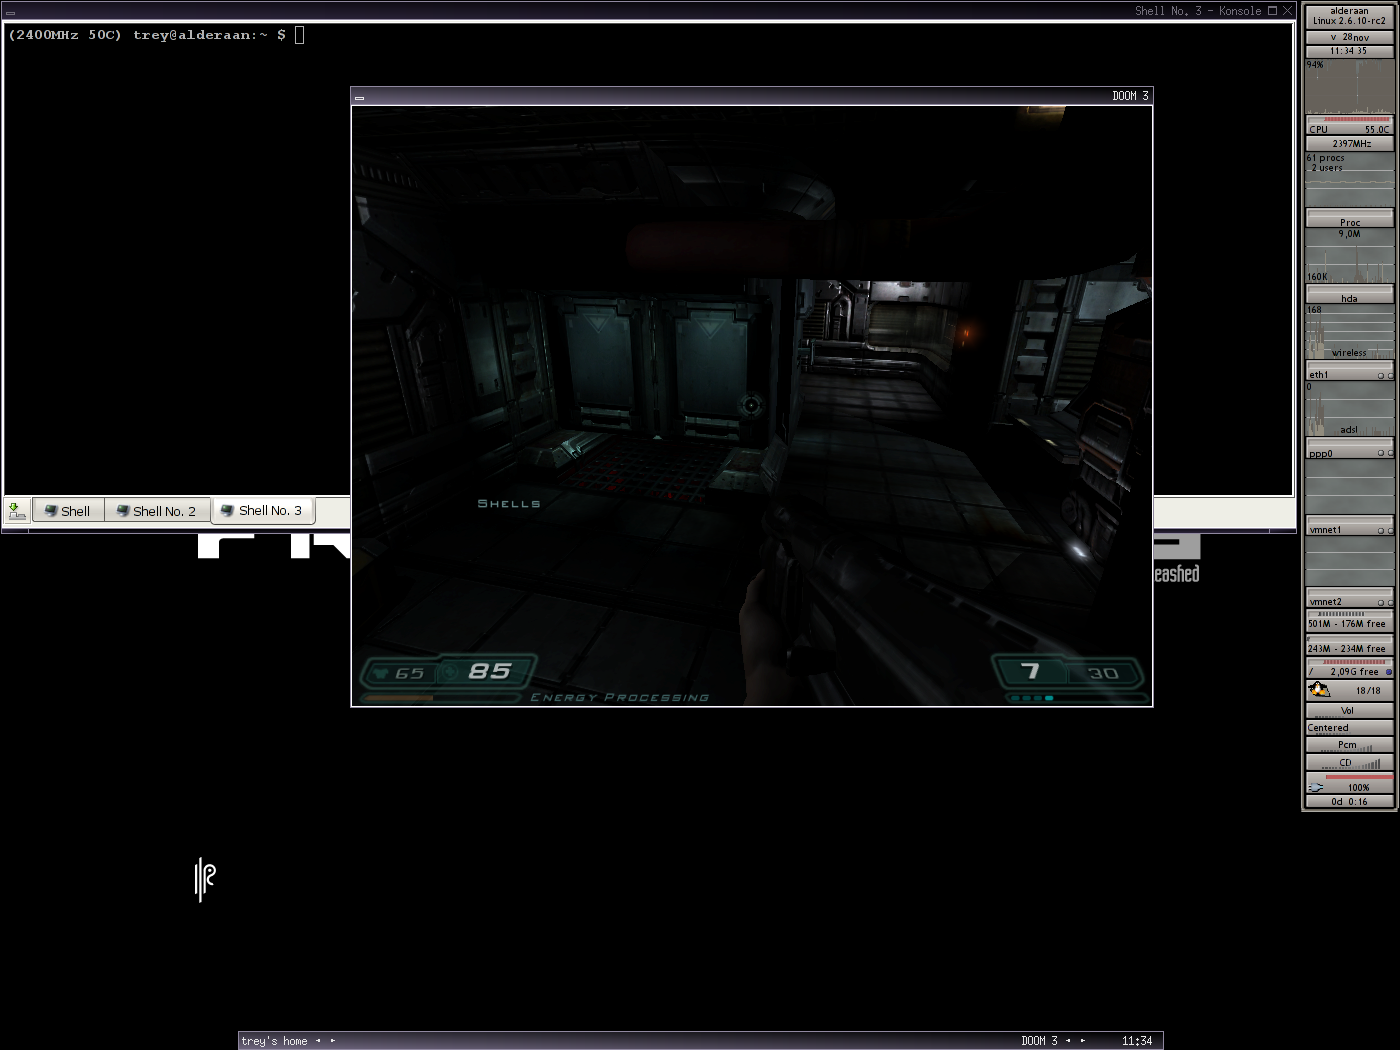The height and width of the screenshot is (1050, 1400).
Task: Click the 501M - 176M free memory meter
Action: click(1349, 621)
